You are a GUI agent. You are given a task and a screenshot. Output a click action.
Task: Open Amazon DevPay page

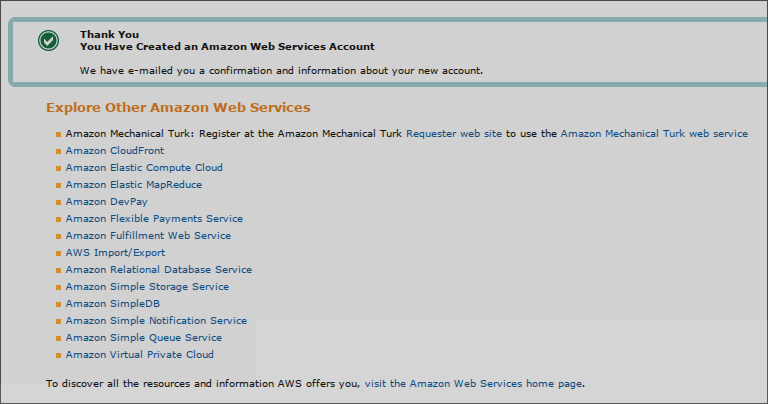(106, 202)
